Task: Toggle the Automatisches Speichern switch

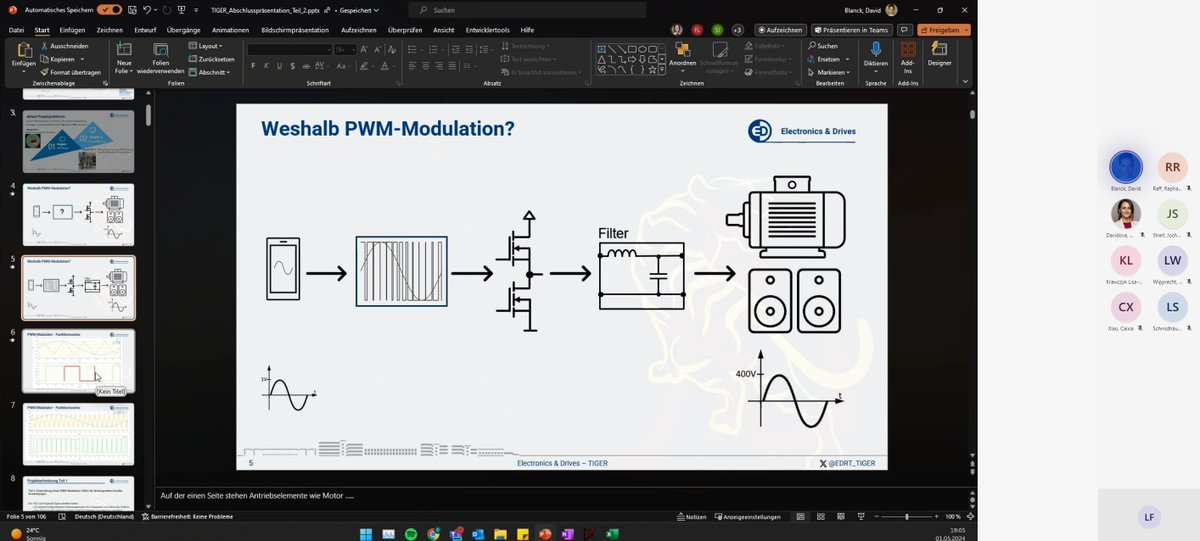Action: [x=111, y=9]
